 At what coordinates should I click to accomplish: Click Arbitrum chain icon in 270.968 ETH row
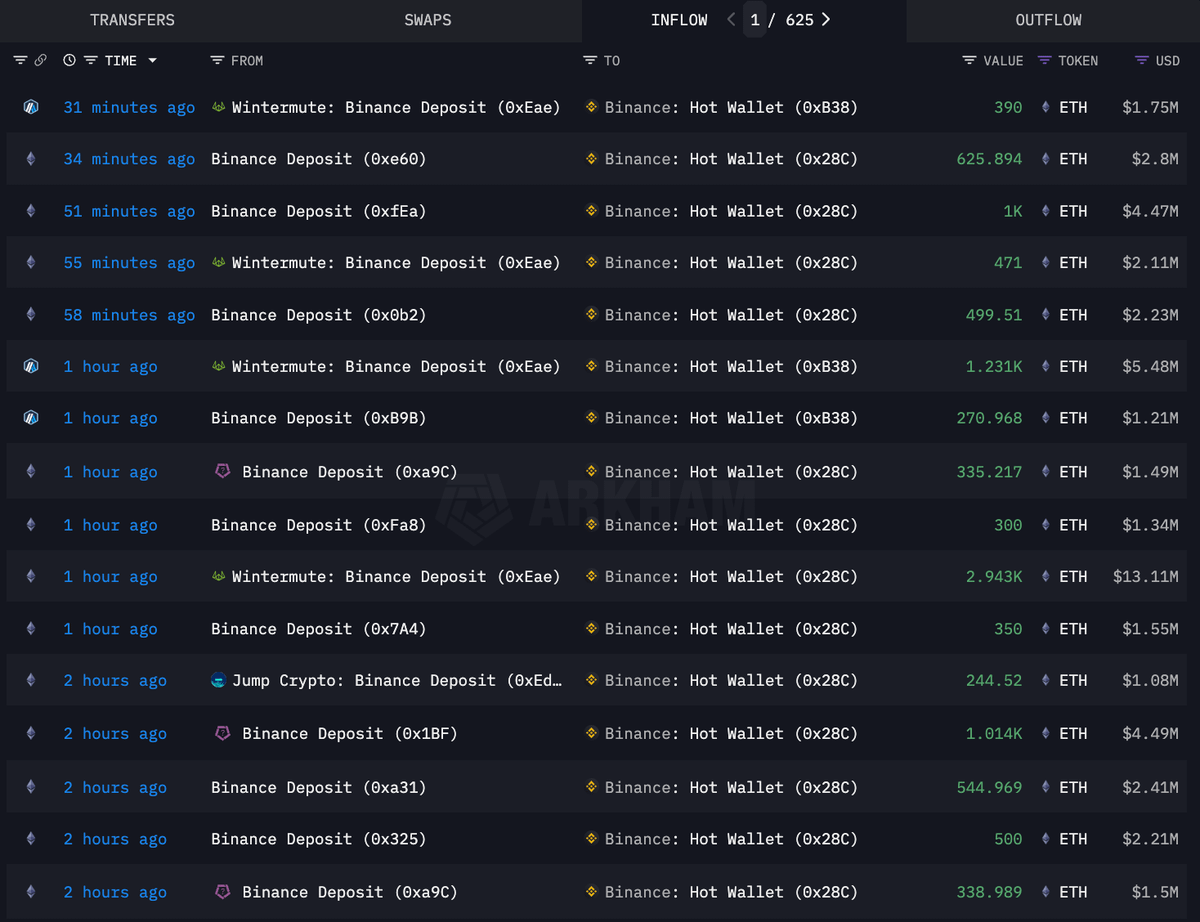[31, 418]
